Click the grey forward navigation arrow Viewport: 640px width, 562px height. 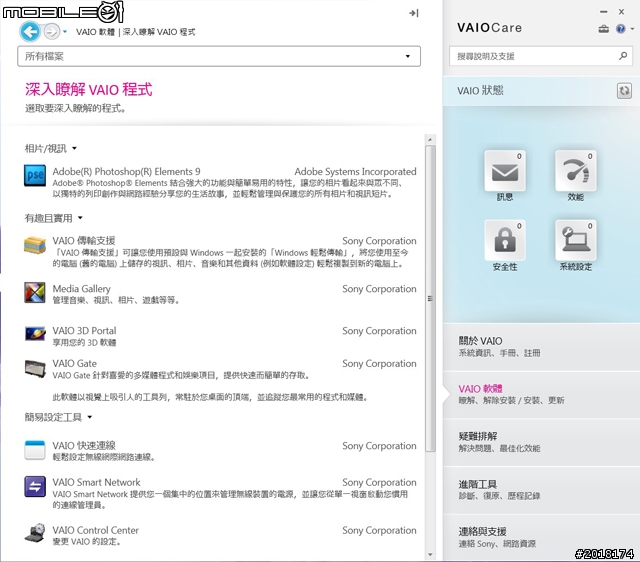pyautogui.click(x=51, y=31)
